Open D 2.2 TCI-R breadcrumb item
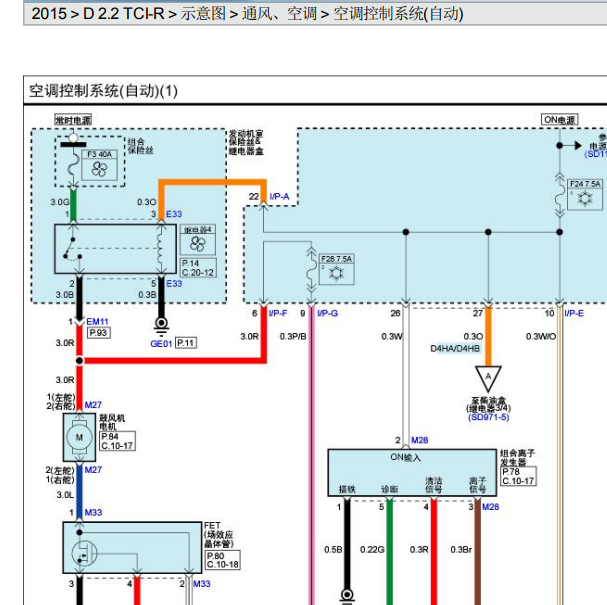Screen dimensions: 607x605 pos(123,14)
